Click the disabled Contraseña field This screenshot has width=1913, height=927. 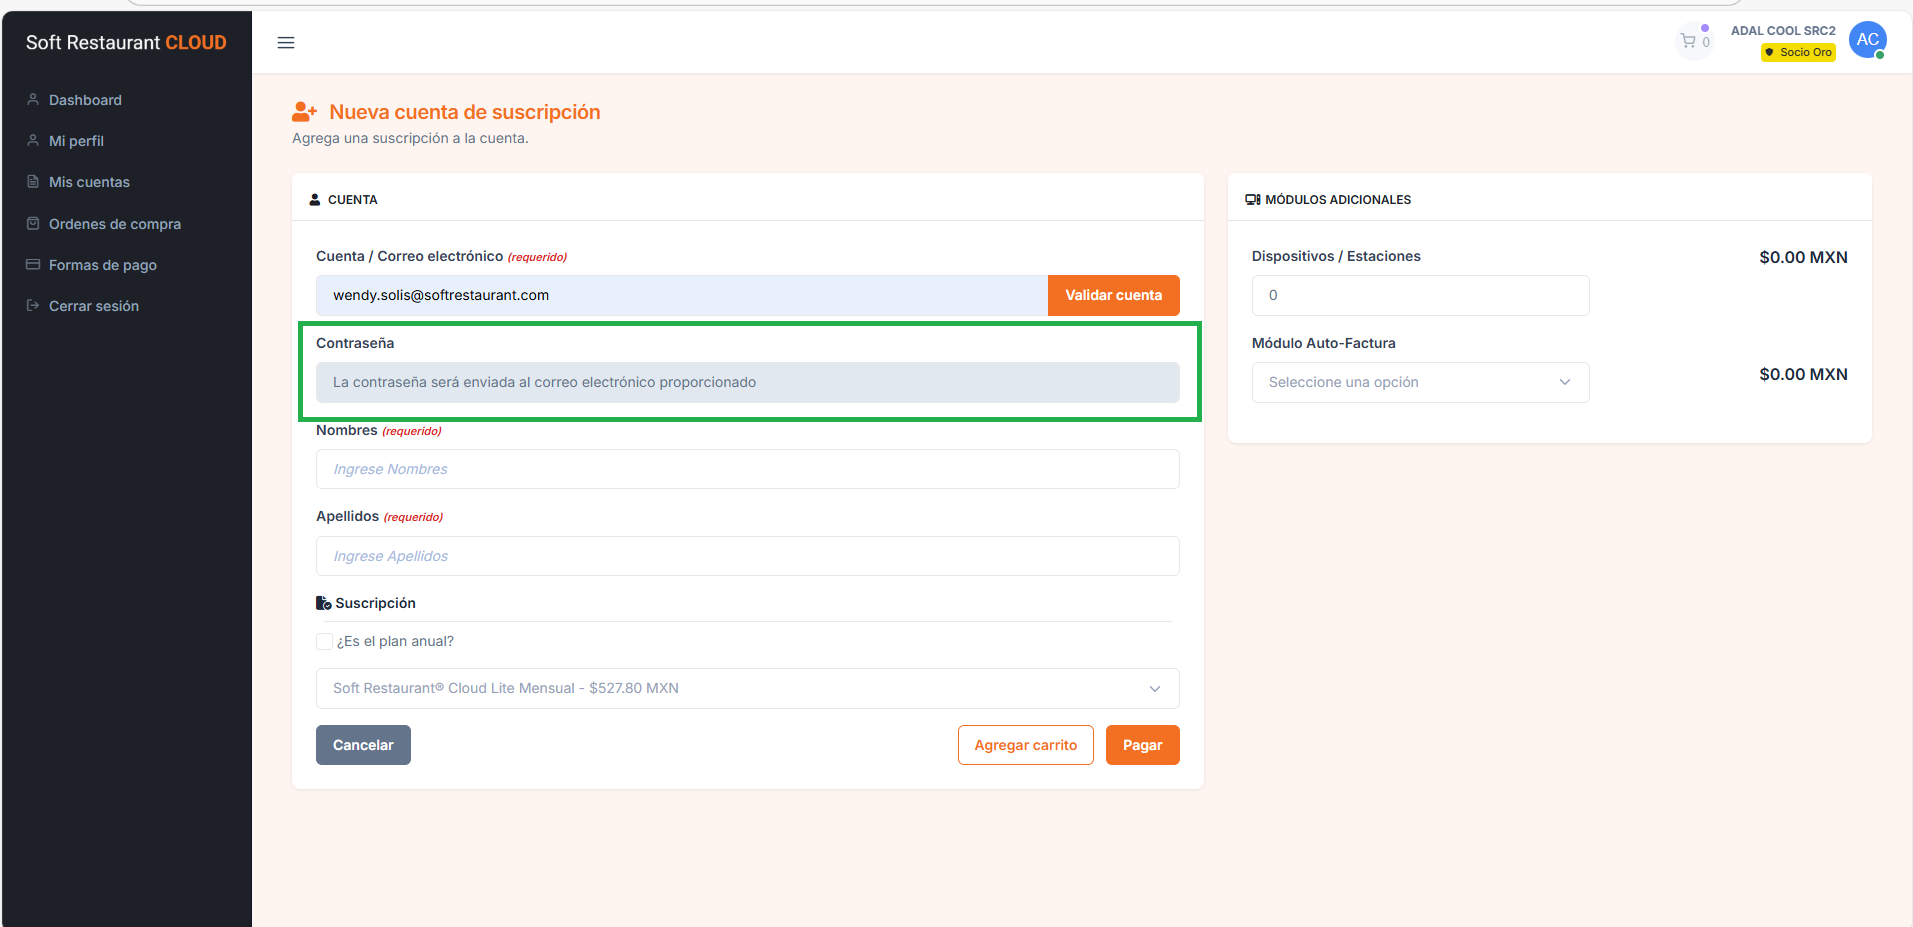tap(747, 382)
